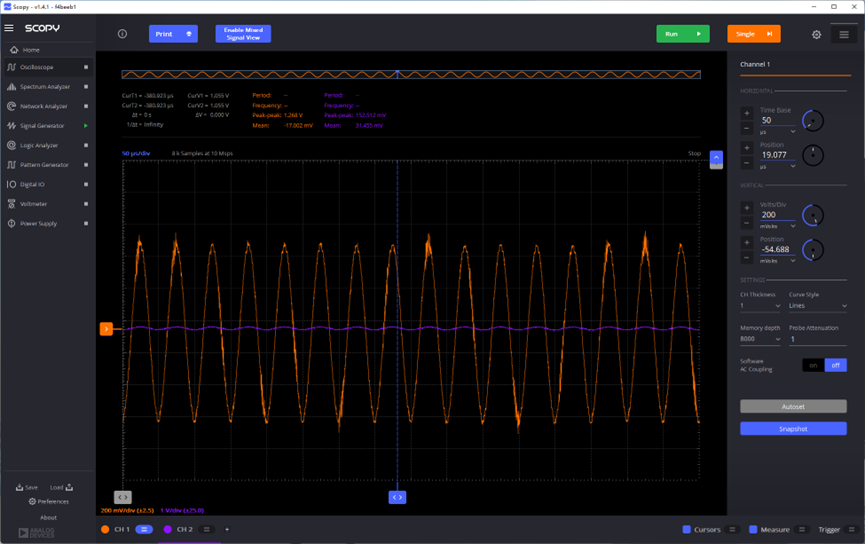Increase Time Base with plus button

[747, 113]
